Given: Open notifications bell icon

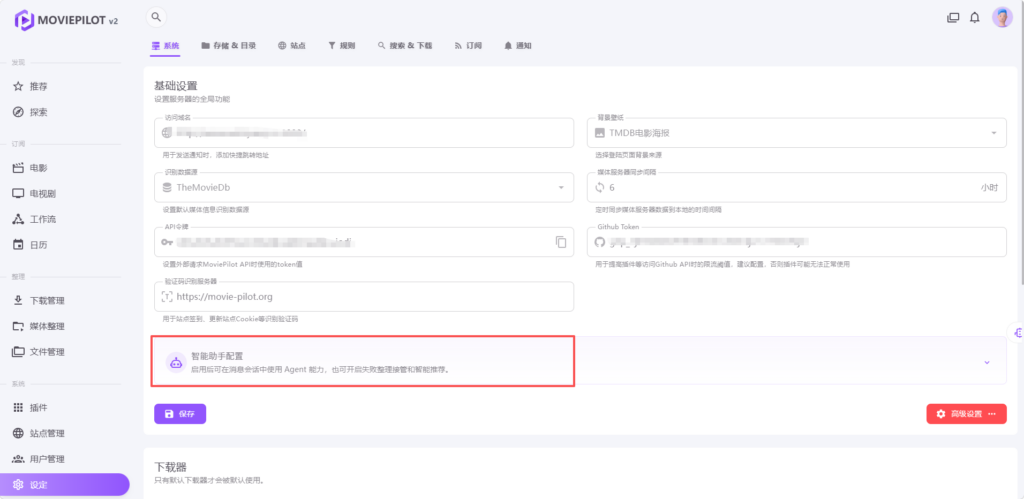Looking at the screenshot, I should [x=974, y=18].
